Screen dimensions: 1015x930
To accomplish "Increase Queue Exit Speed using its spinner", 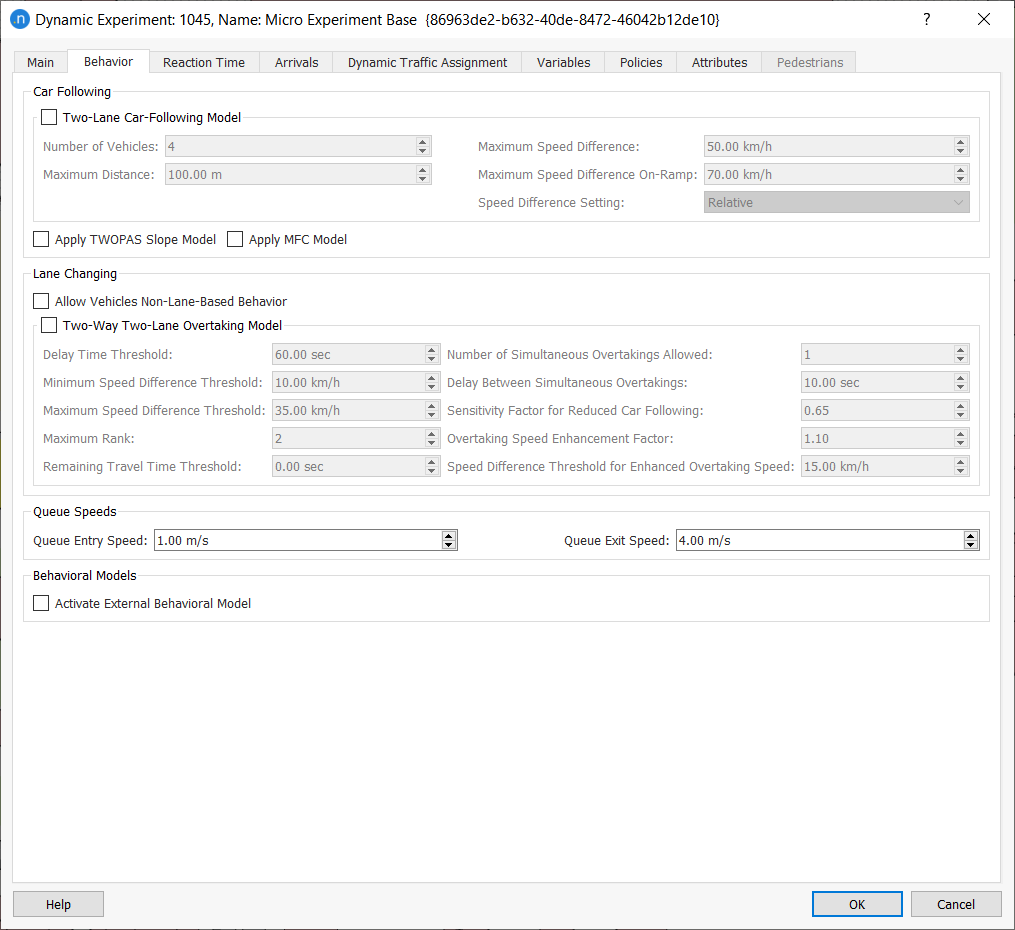I will pyautogui.click(x=970, y=540).
